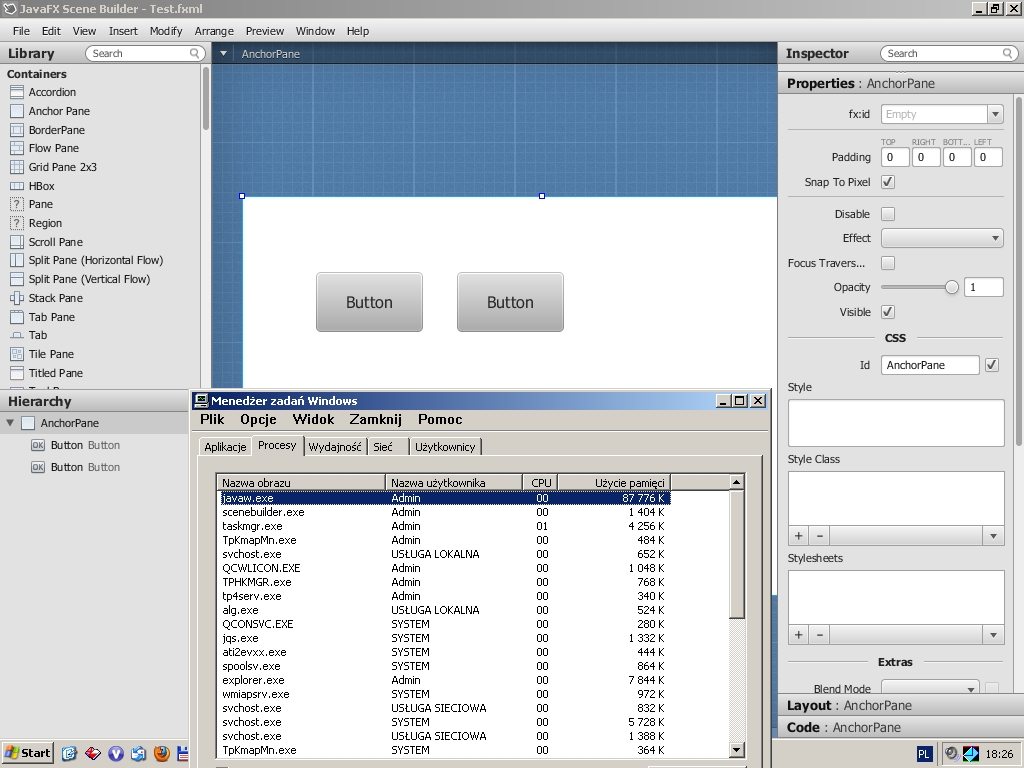Click the Windows Start button
The height and width of the screenshot is (768, 1024).
coord(28,753)
